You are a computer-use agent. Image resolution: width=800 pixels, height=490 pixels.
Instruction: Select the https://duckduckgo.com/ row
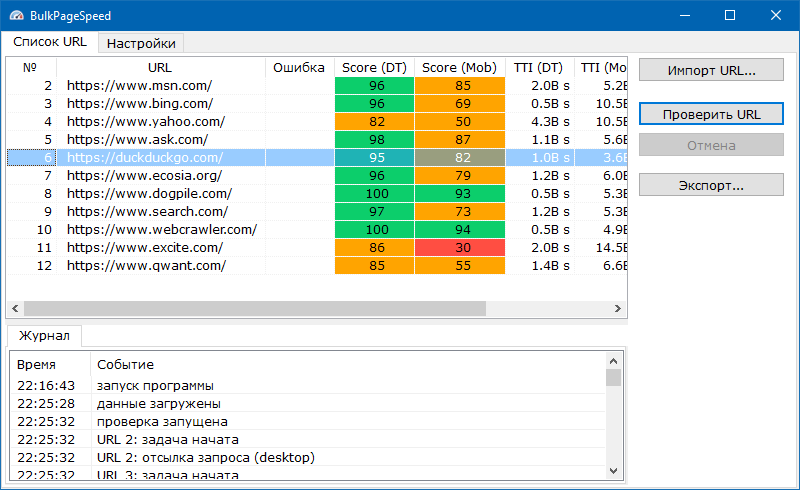coord(317,158)
